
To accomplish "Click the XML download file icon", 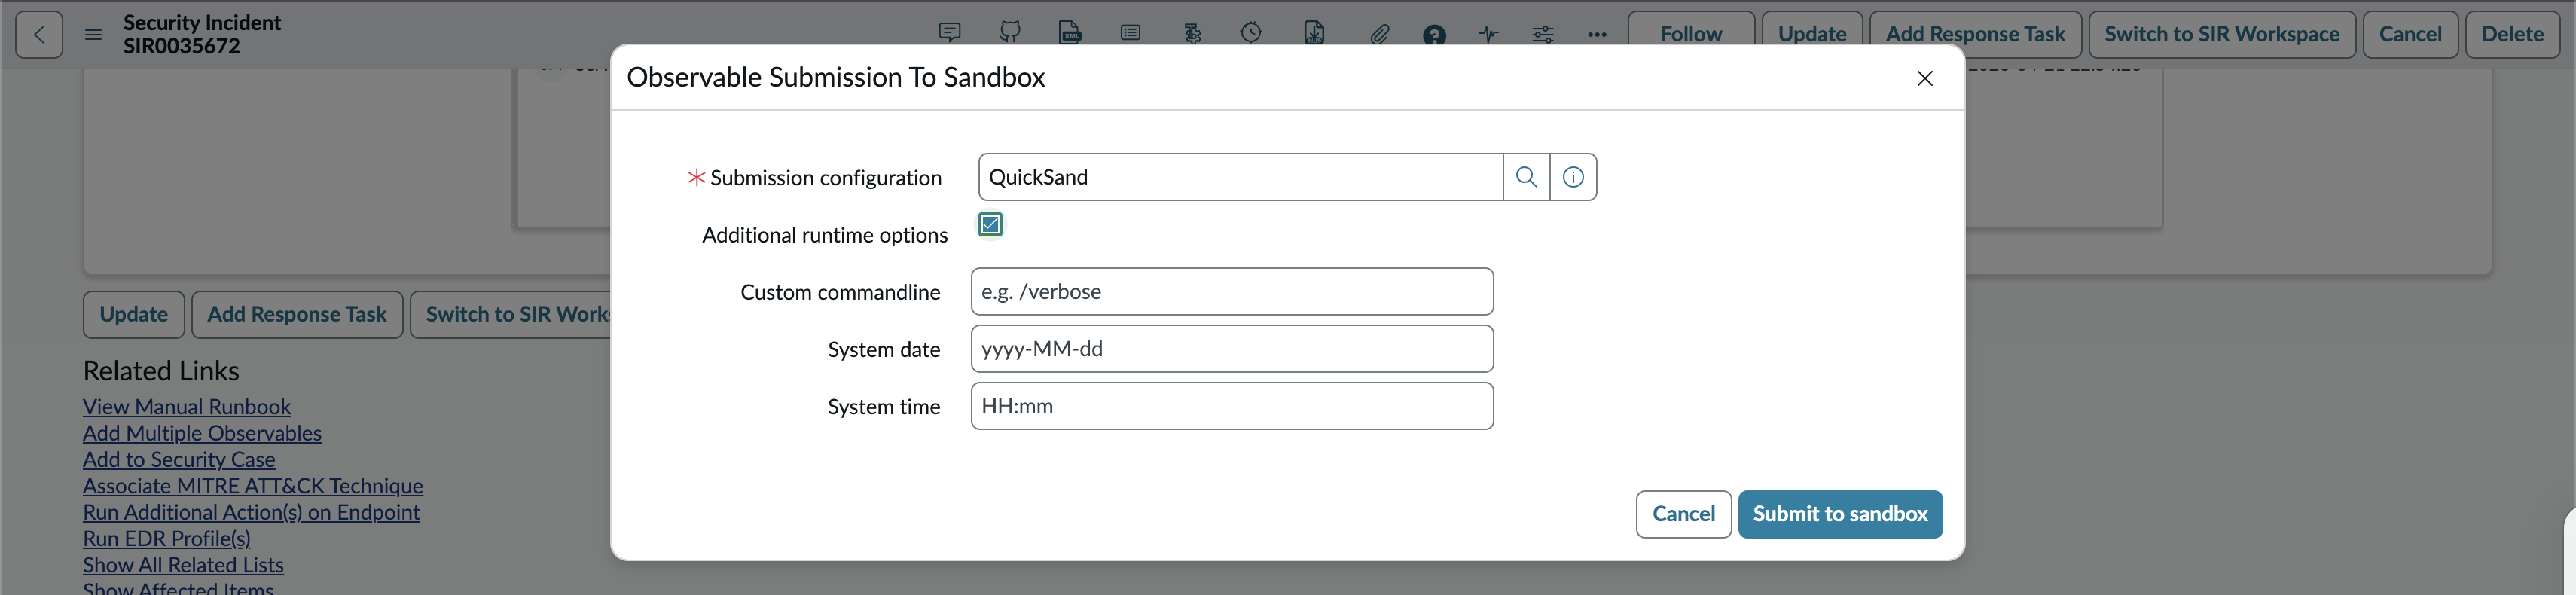I will [x=1314, y=33].
